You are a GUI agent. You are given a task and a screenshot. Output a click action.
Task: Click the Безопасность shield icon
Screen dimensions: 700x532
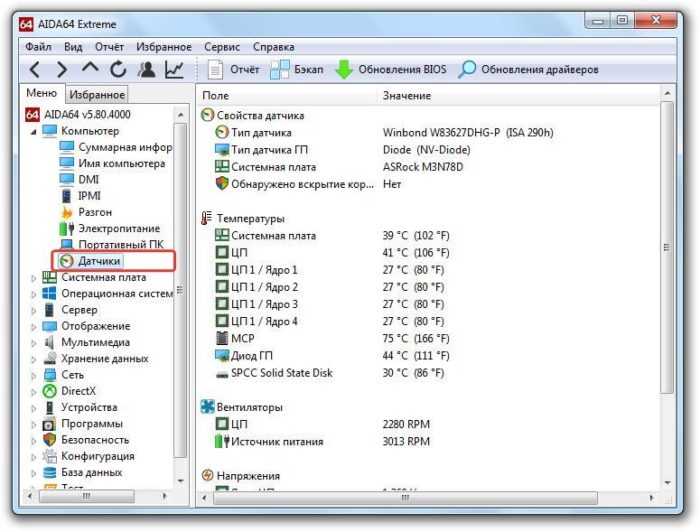[x=50, y=440]
